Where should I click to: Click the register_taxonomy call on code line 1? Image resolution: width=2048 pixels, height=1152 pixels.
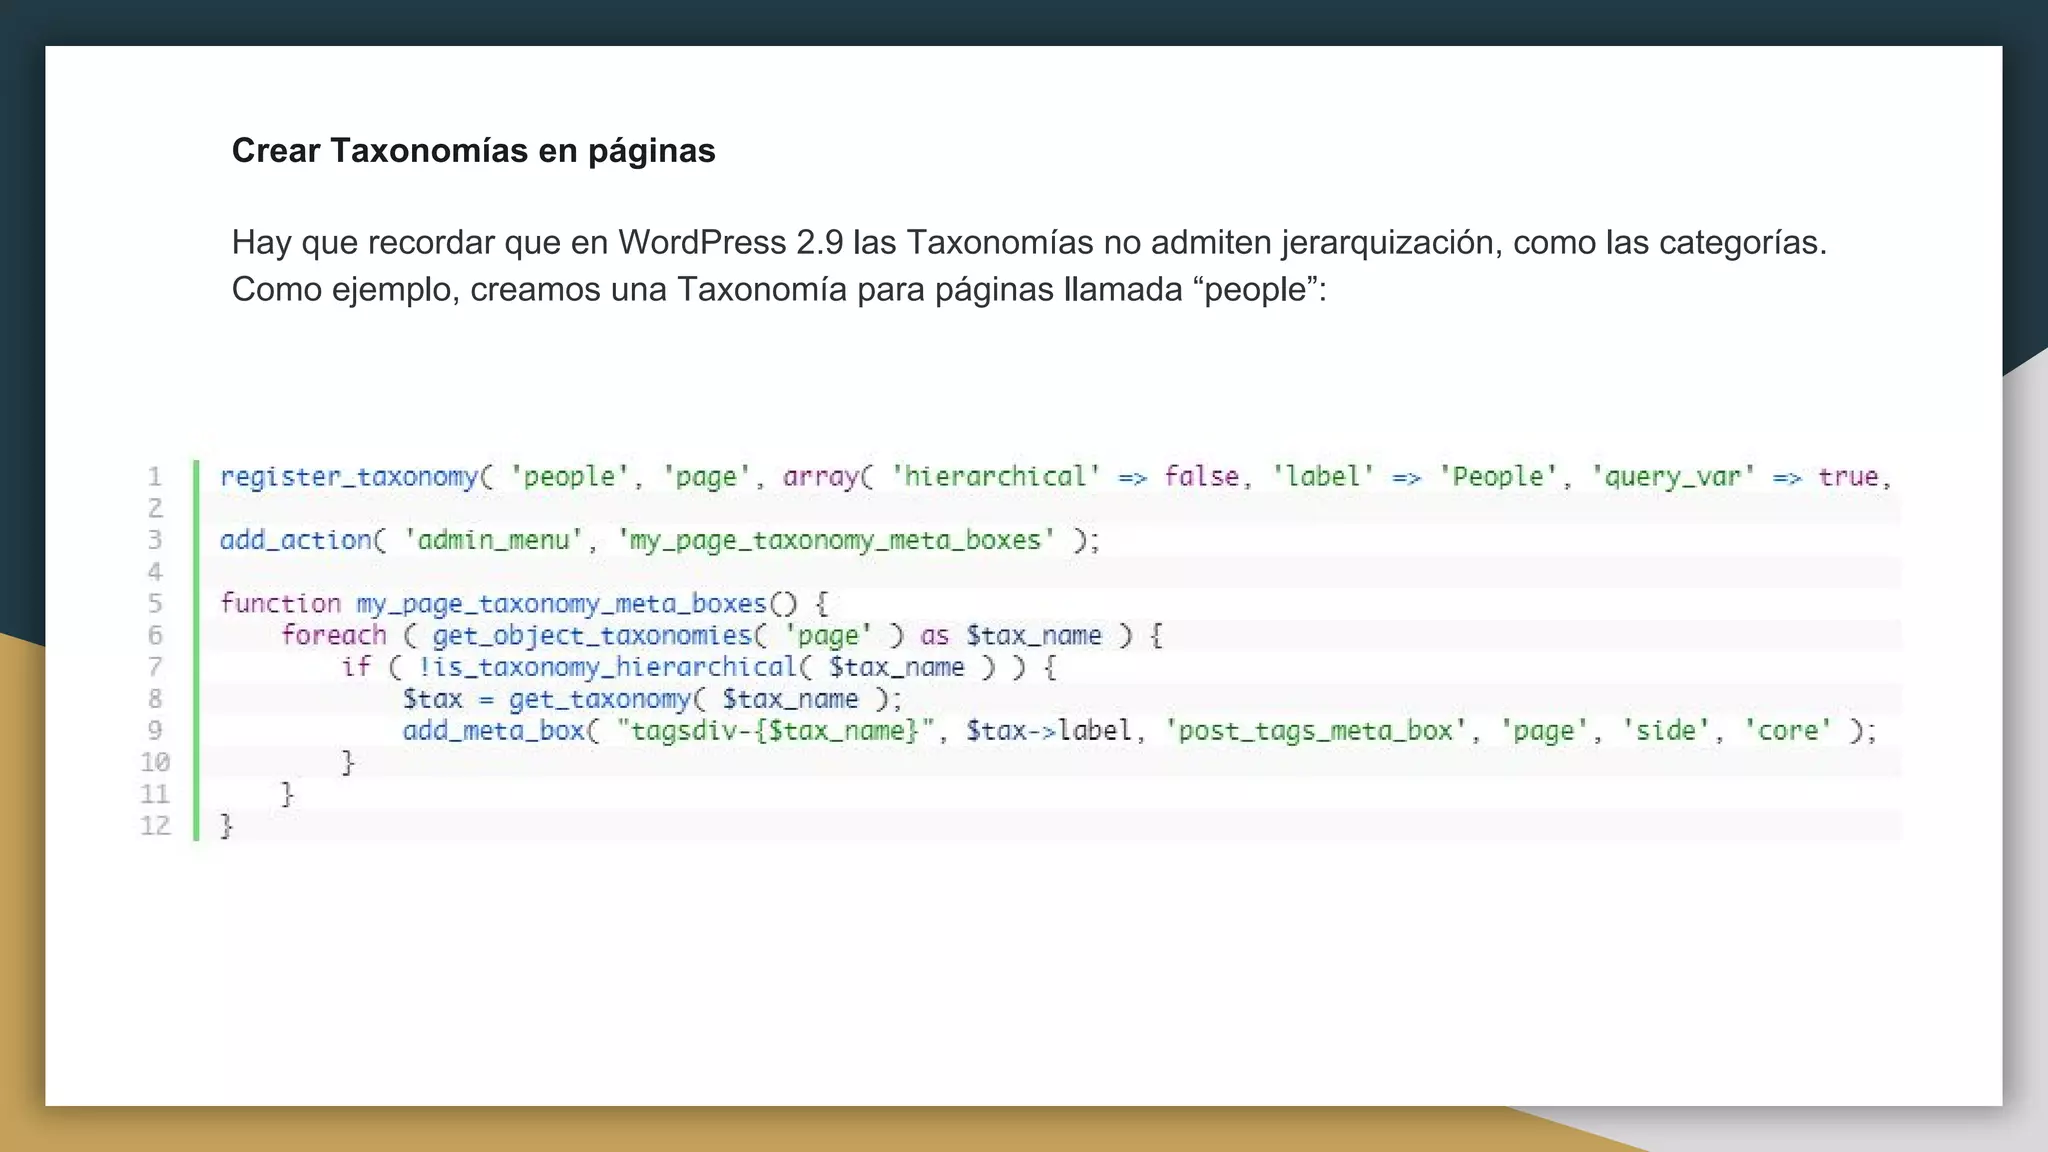(1056, 477)
